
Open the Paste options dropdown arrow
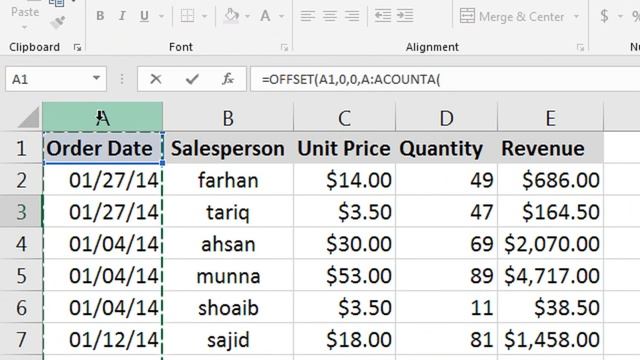(x=24, y=27)
